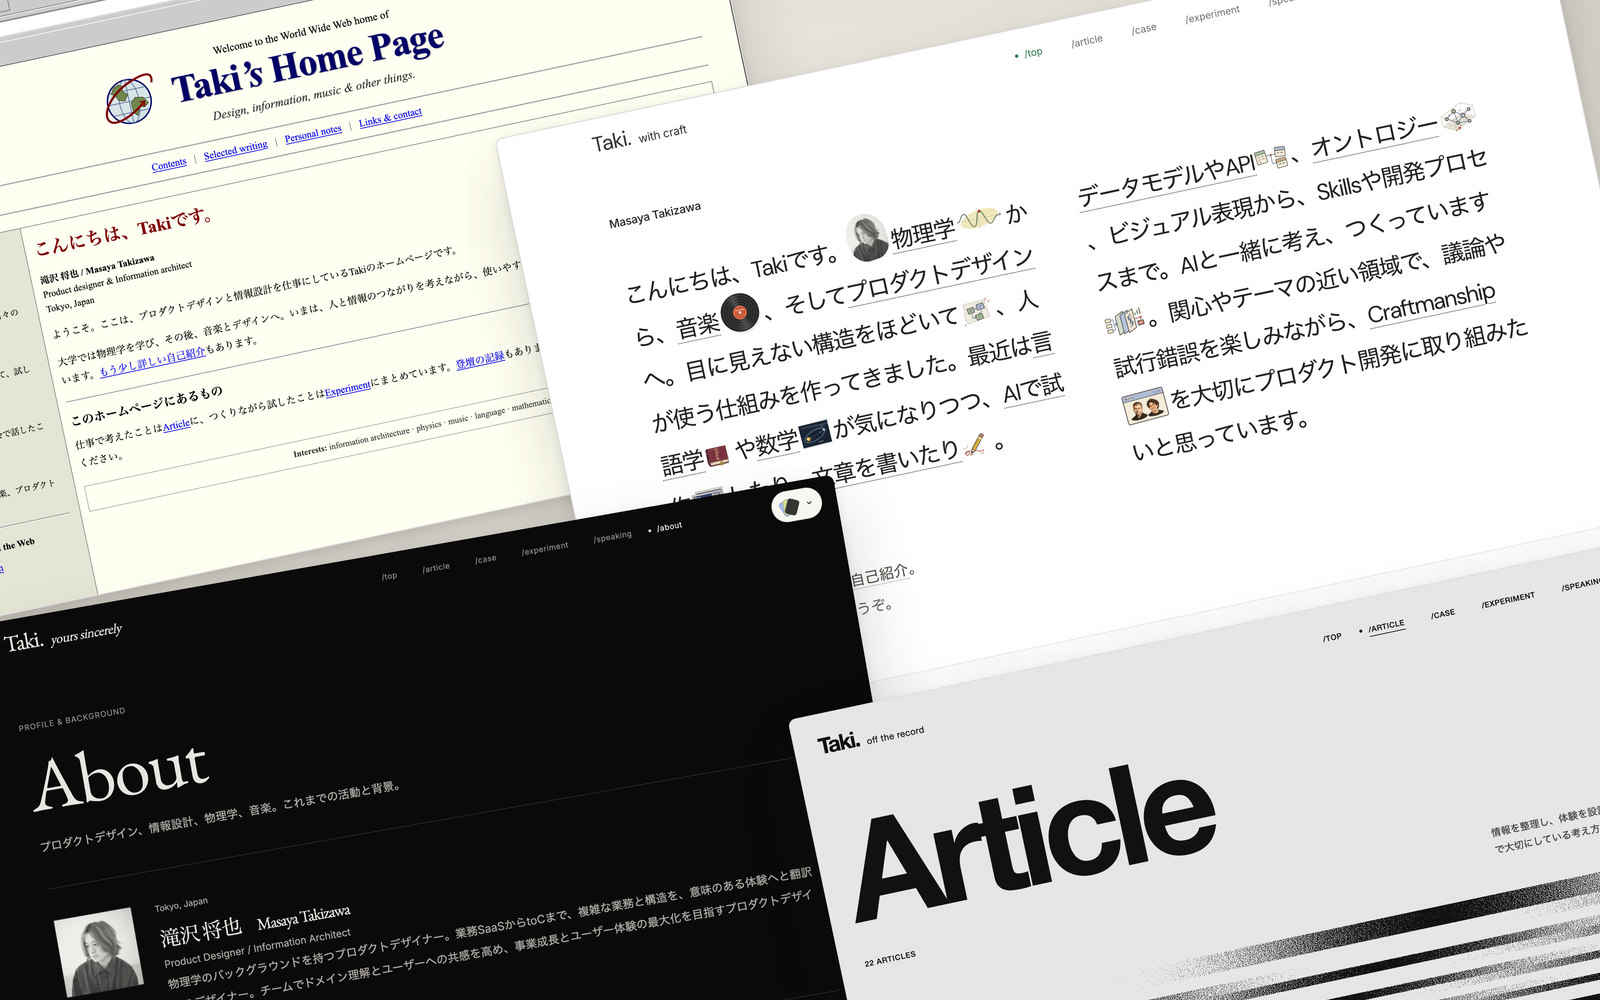Follow the もう少し詳しい自己紹介 link
The width and height of the screenshot is (1600, 1000).
152,362
